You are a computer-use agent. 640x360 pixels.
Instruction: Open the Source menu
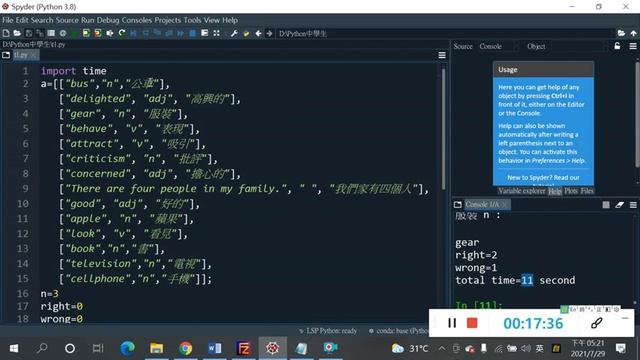tap(67, 20)
